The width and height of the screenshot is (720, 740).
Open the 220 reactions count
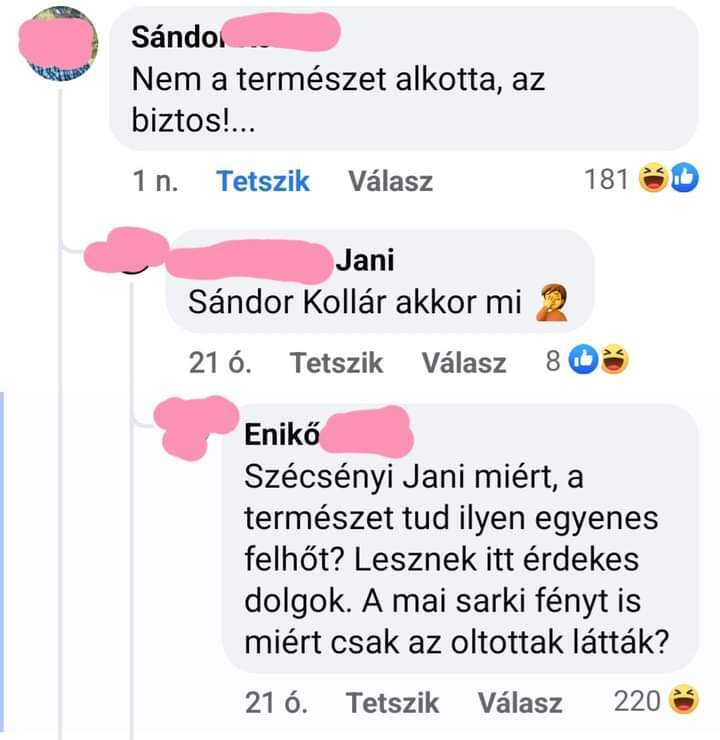[637, 701]
